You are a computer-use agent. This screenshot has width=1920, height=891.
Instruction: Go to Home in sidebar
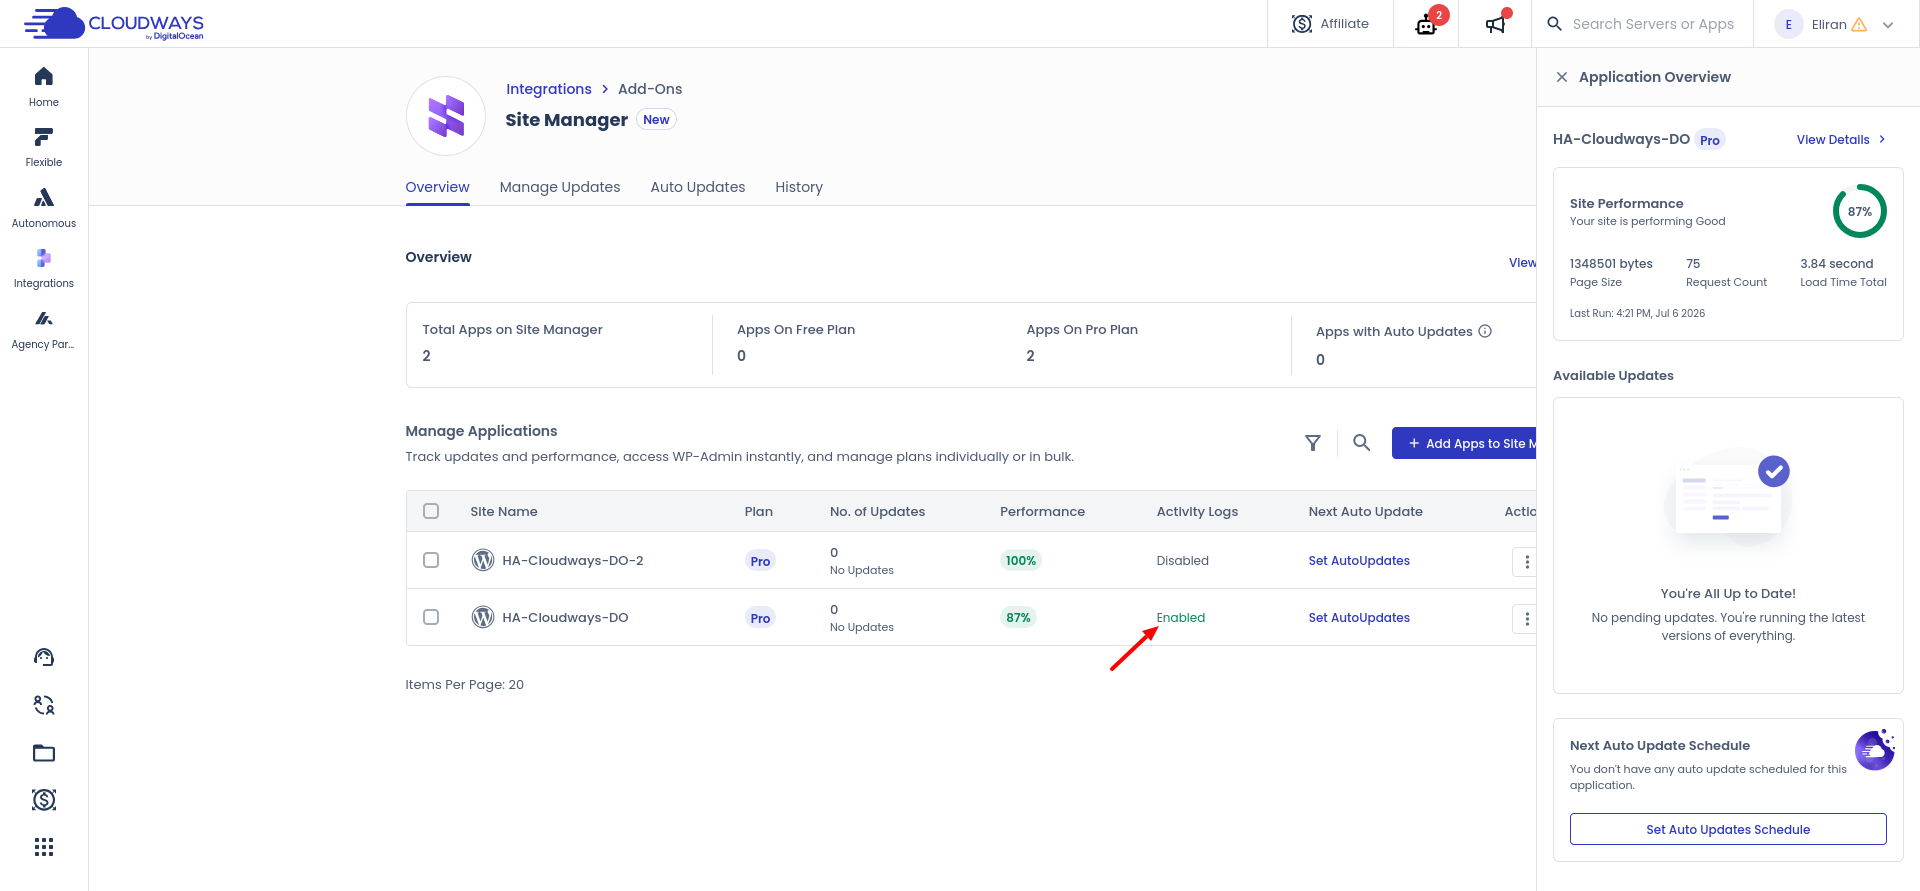click(44, 87)
